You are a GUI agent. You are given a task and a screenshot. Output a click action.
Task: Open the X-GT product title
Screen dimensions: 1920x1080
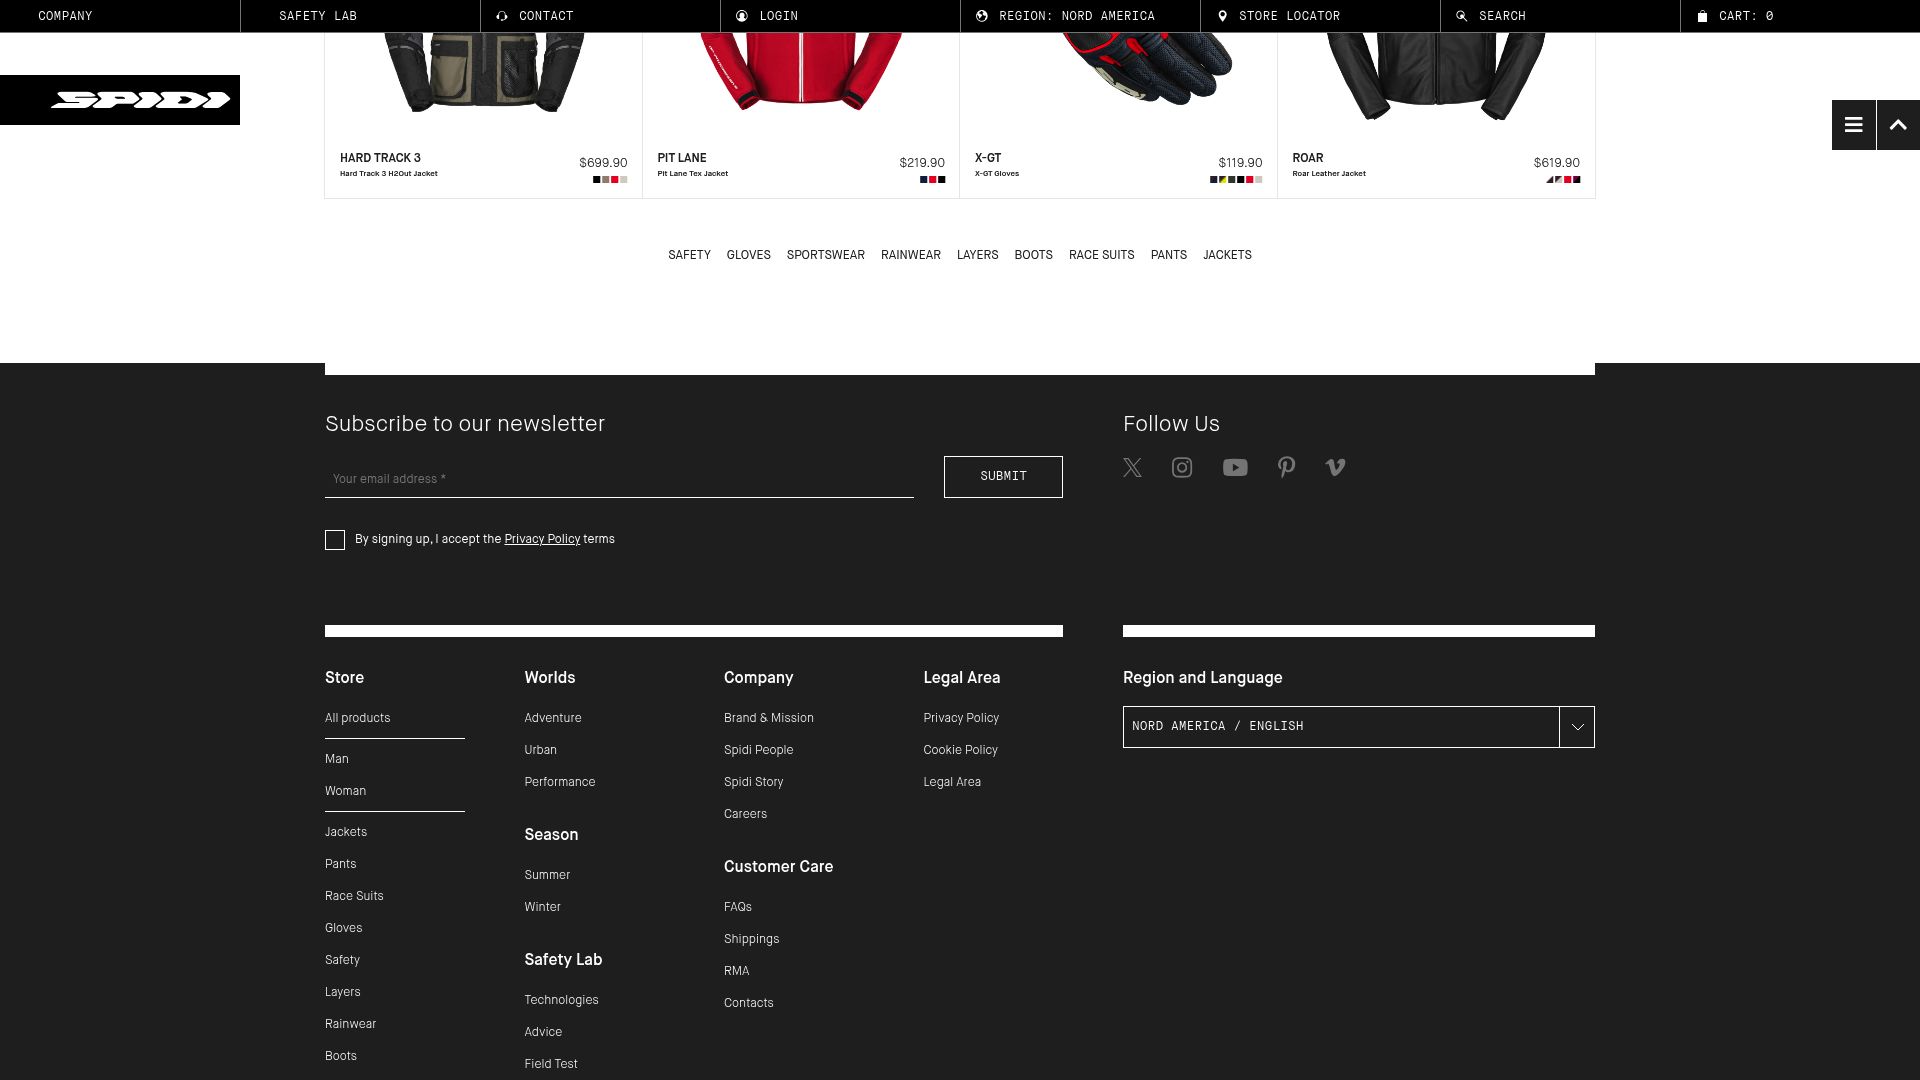[x=988, y=158]
